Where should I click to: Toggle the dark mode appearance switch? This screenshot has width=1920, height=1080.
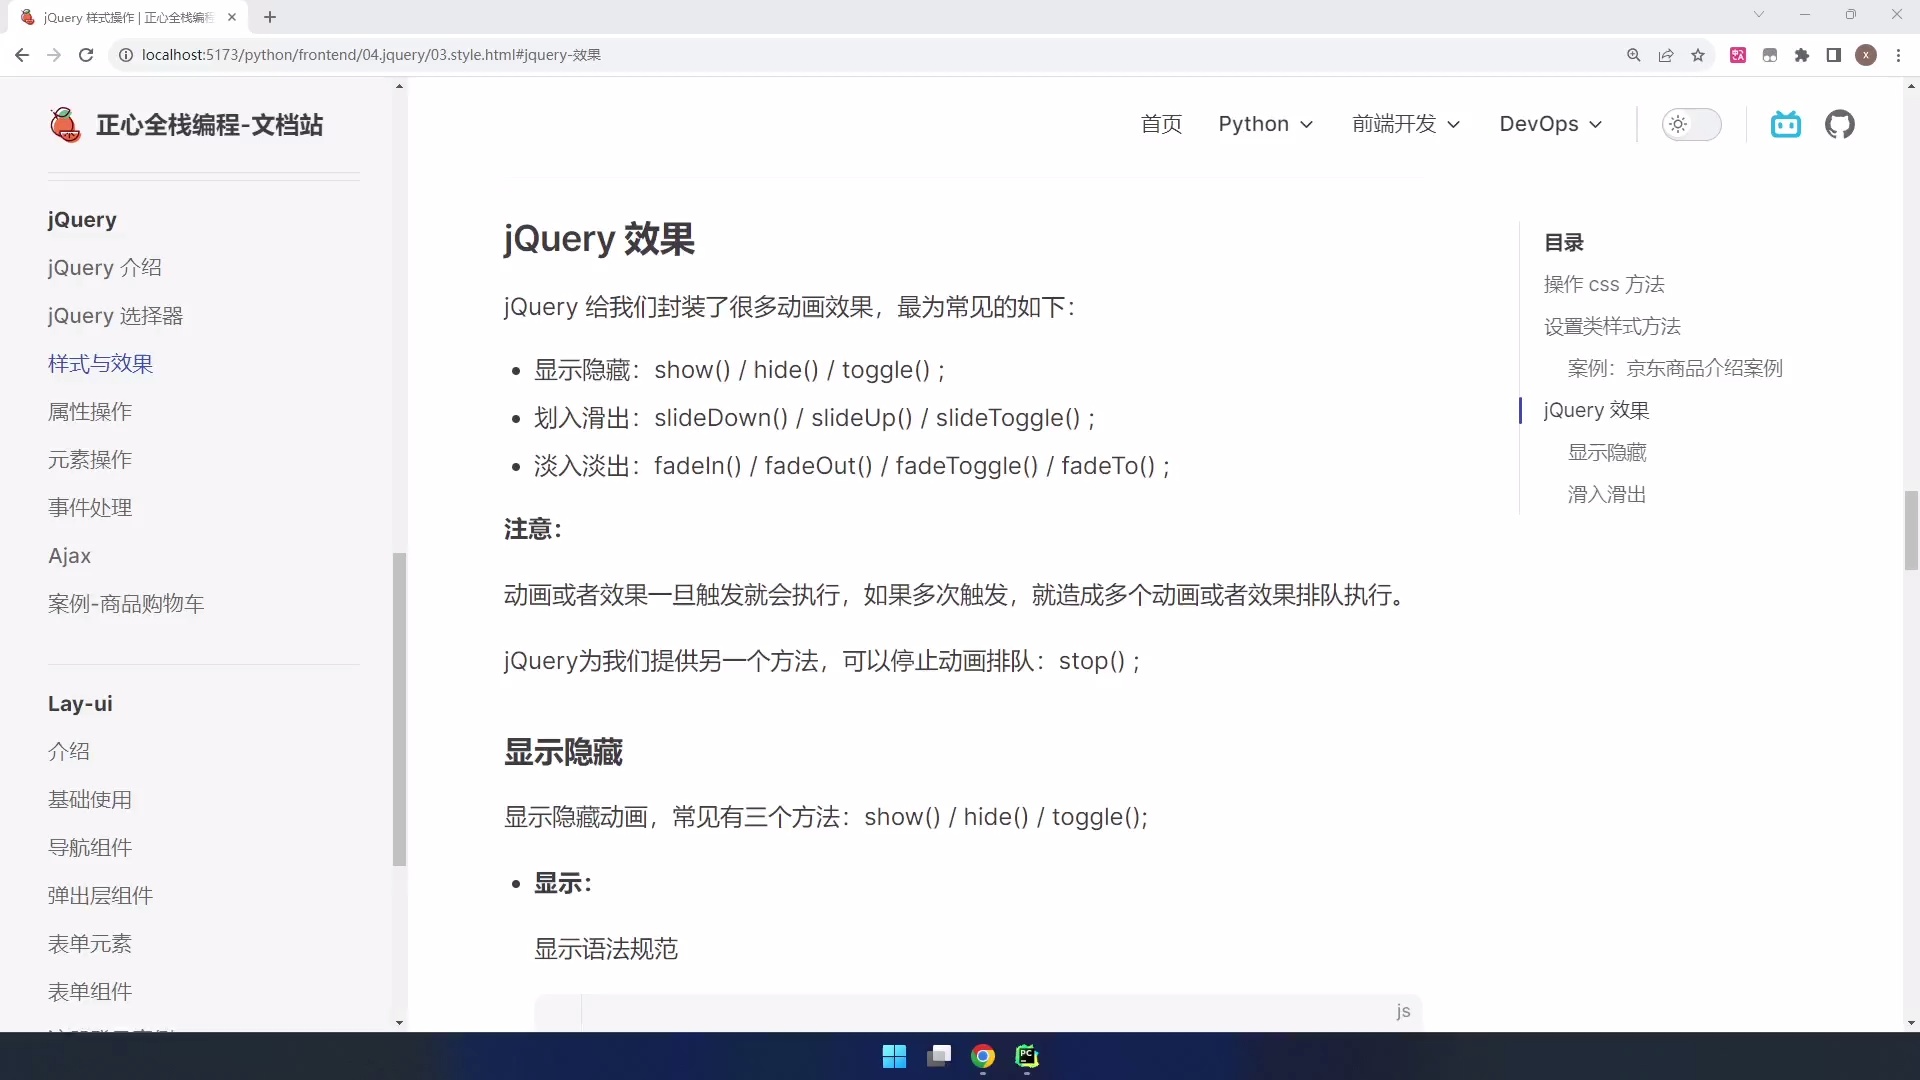coord(1691,124)
